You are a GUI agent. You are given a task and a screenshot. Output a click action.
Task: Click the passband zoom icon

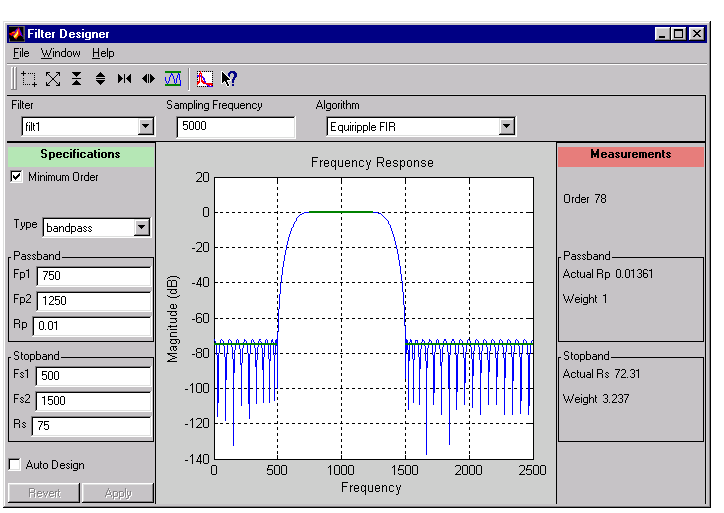[x=172, y=78]
